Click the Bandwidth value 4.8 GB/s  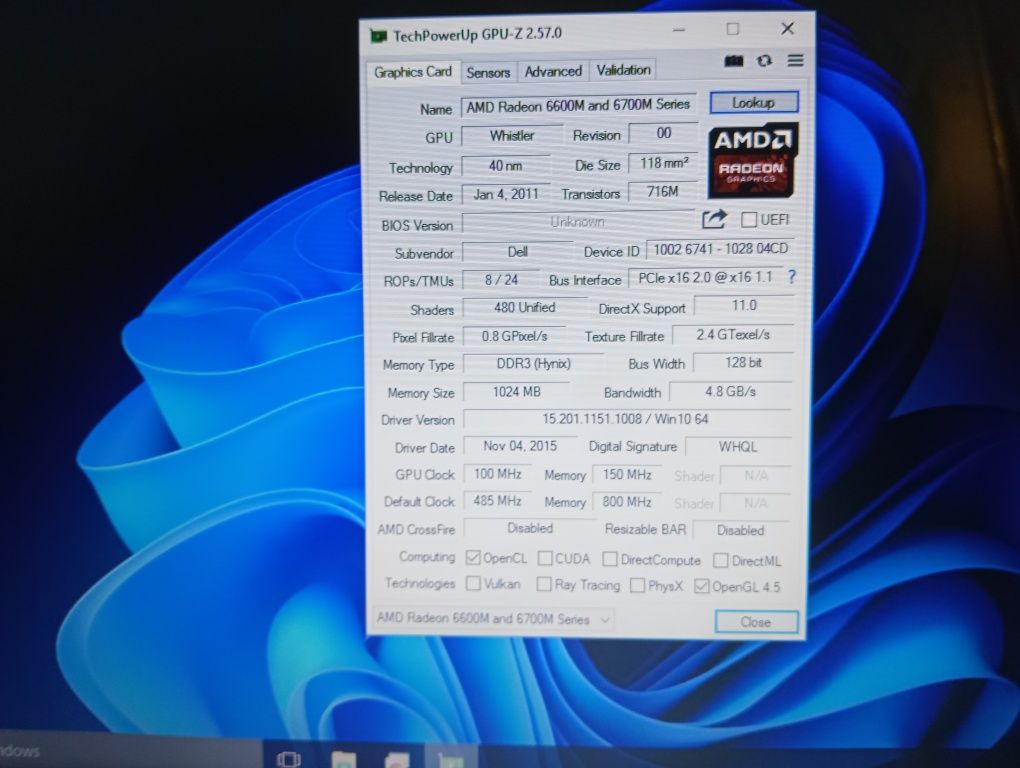(731, 391)
